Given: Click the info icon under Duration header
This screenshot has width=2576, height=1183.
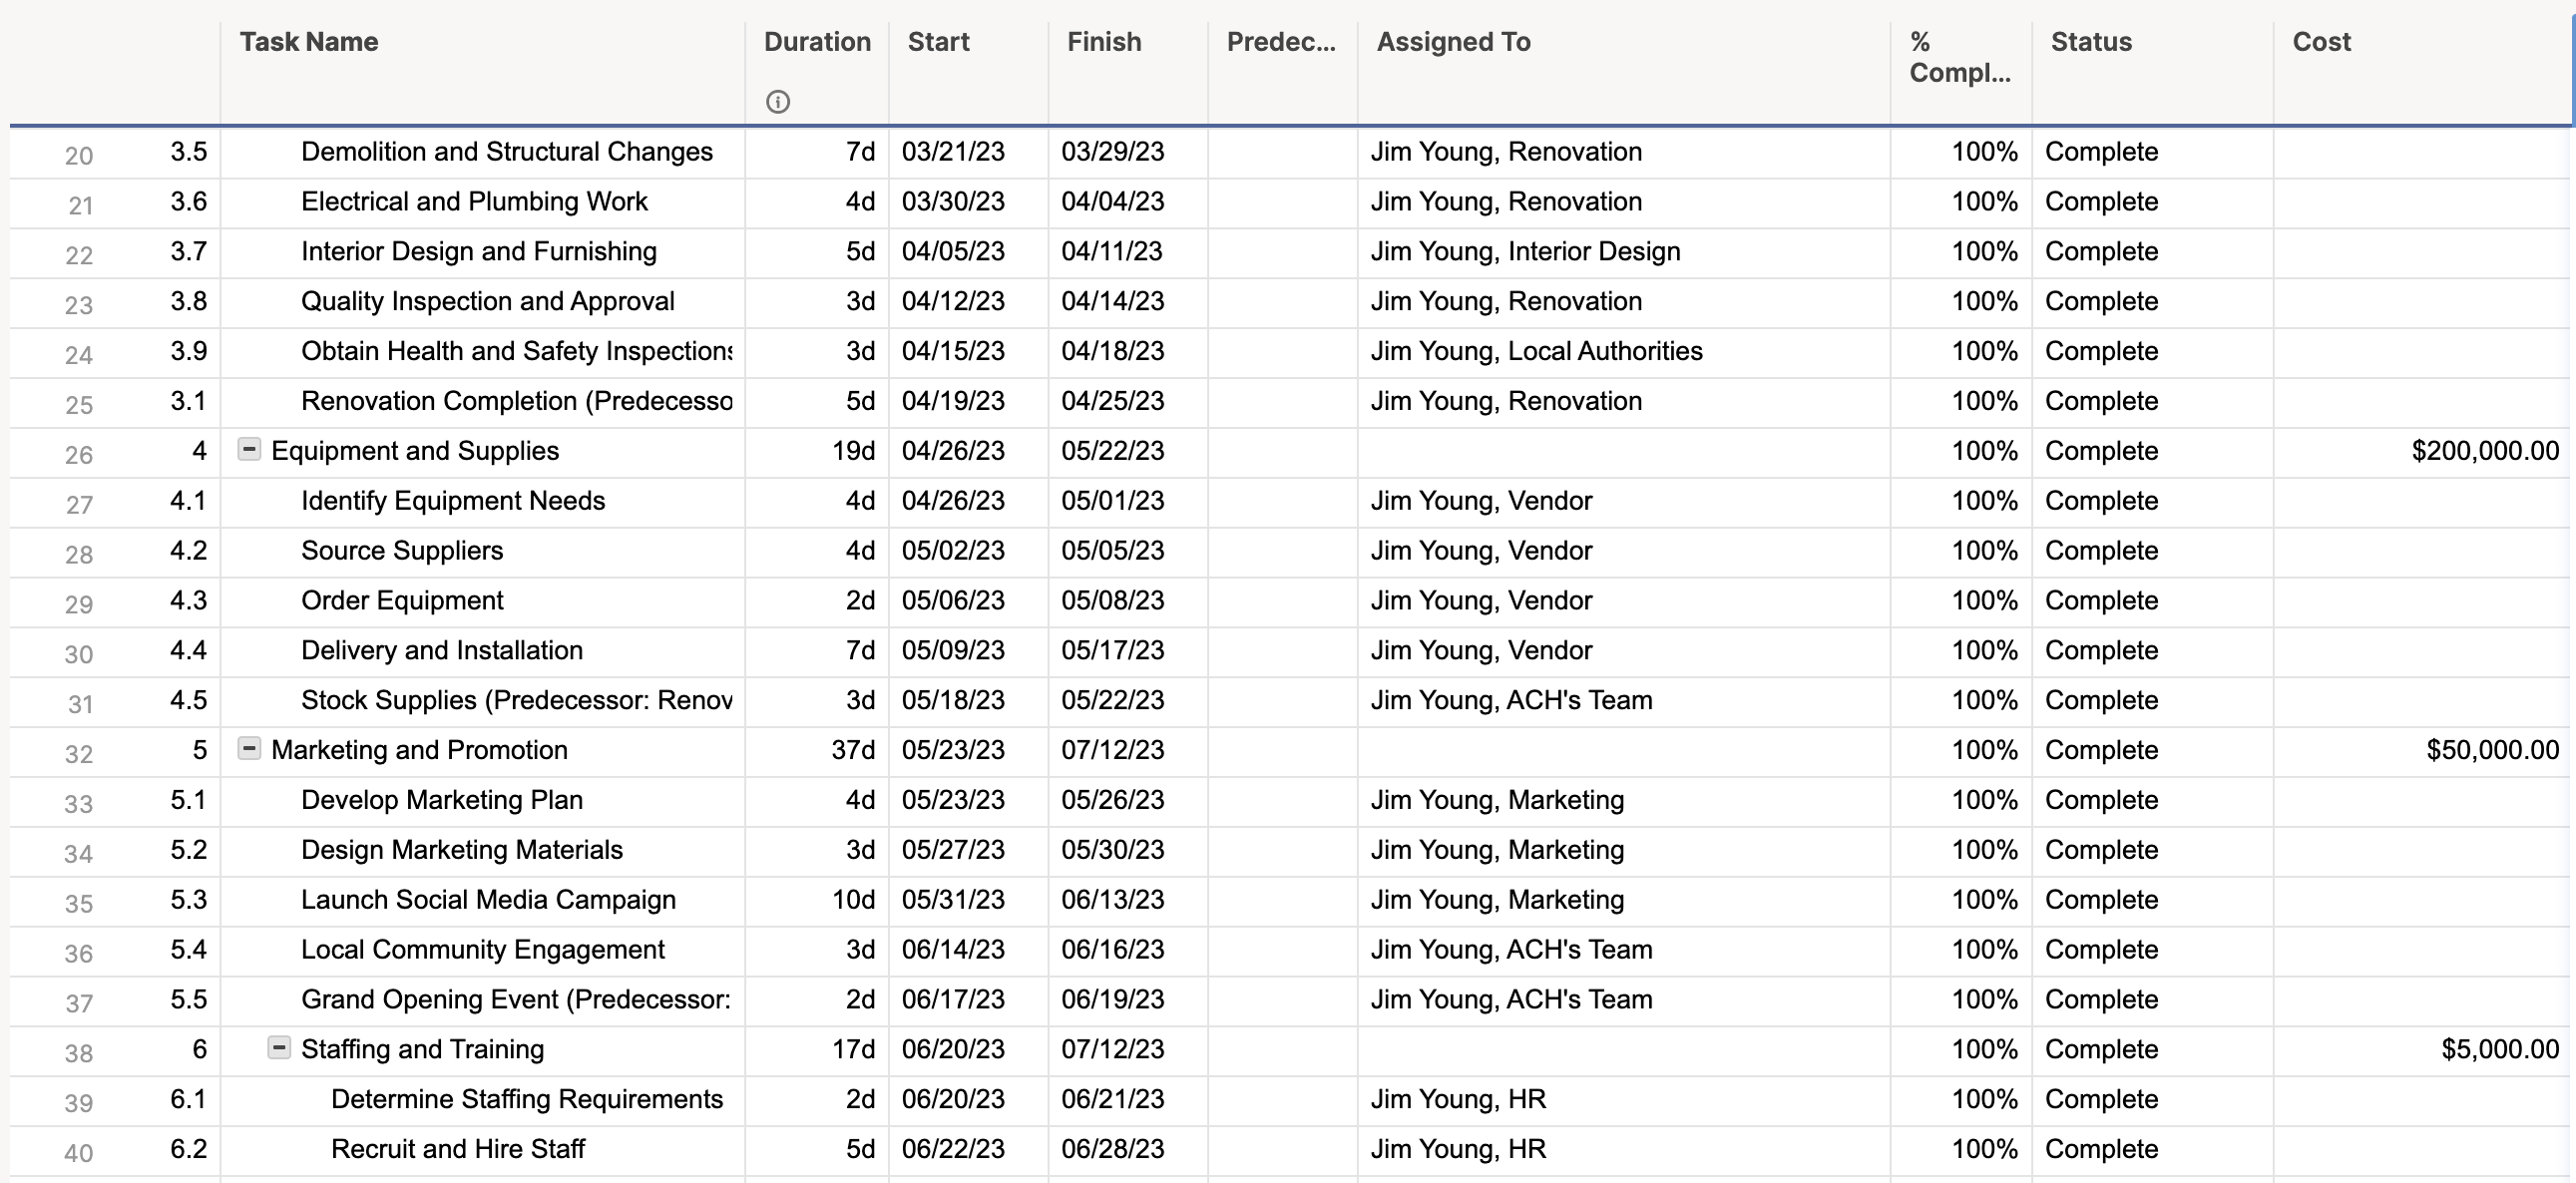Looking at the screenshot, I should click(x=778, y=102).
